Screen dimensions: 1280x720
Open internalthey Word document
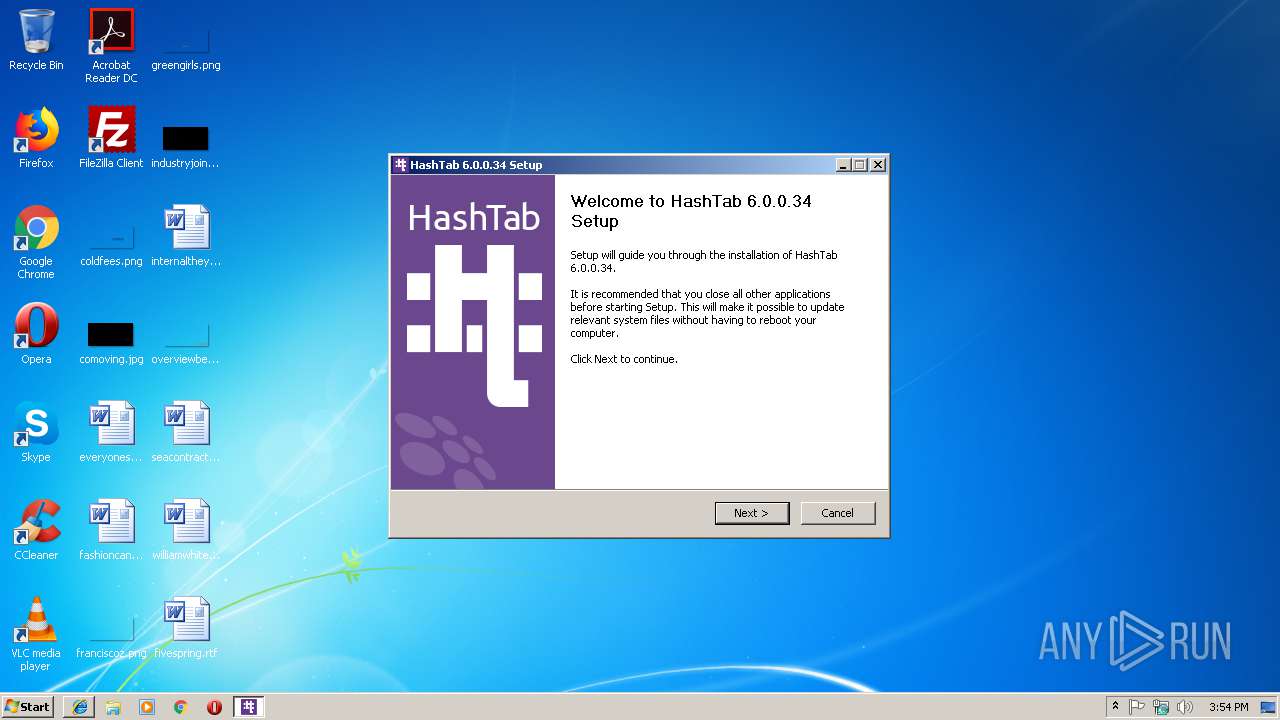[186, 236]
